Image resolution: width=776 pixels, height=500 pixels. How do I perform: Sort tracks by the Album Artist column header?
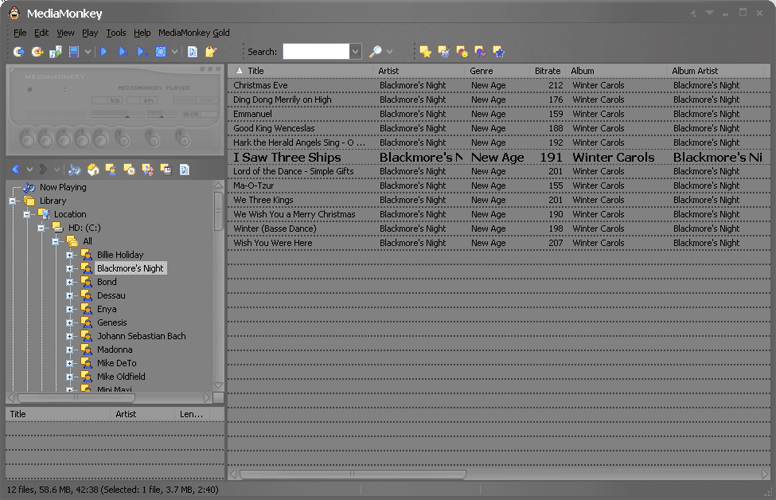click(717, 71)
